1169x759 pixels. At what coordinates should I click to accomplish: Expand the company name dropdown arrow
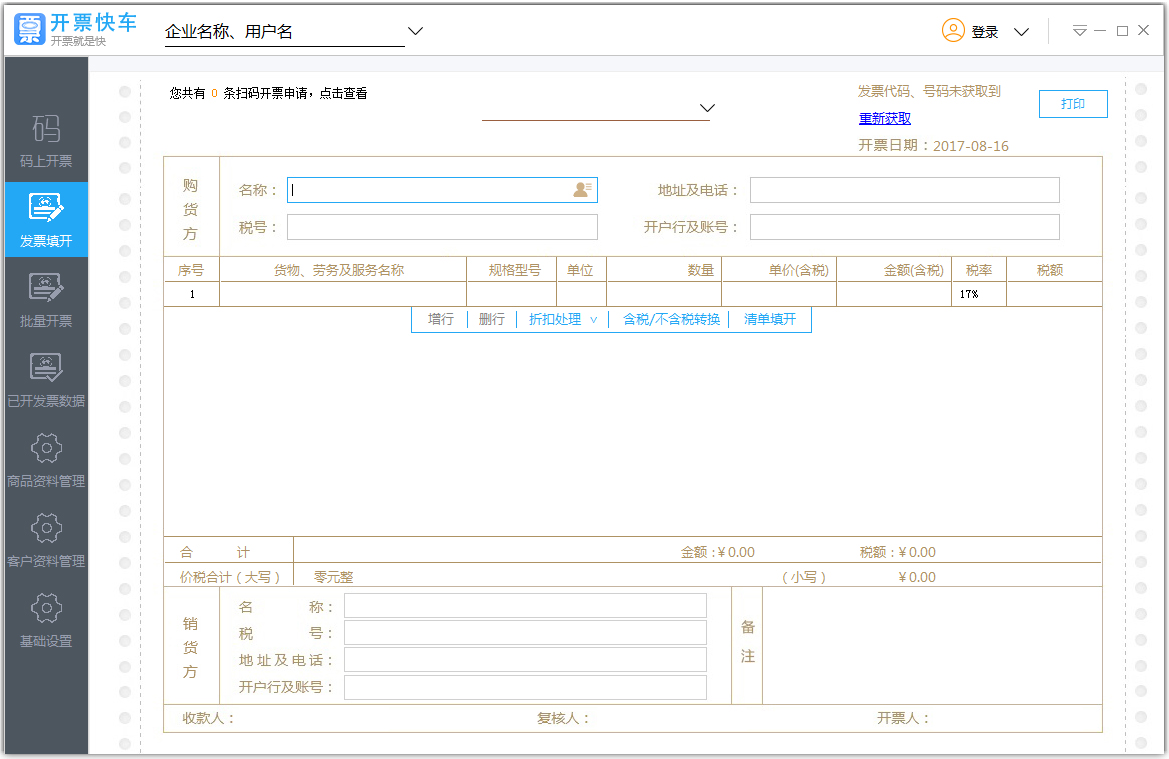click(x=416, y=31)
